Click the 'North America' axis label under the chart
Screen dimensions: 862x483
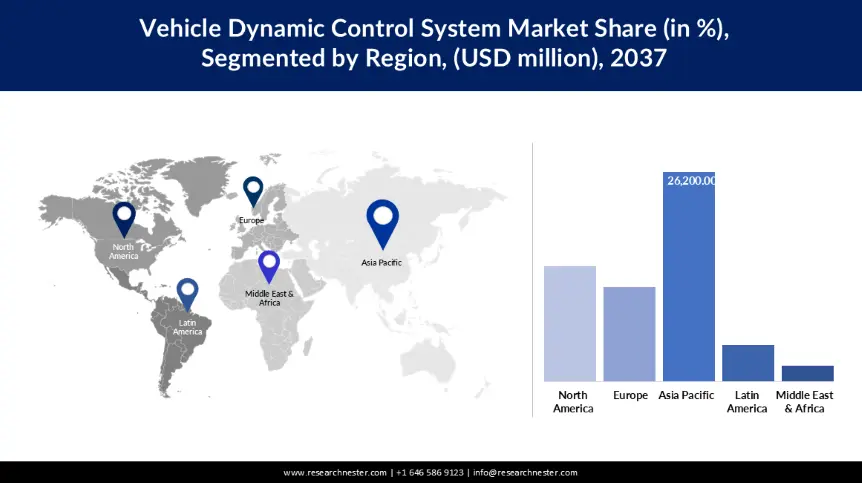pos(573,402)
